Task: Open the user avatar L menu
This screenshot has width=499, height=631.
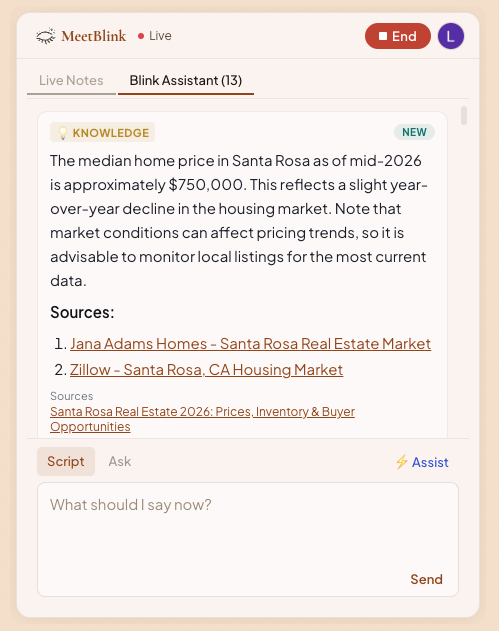Action: click(x=451, y=36)
